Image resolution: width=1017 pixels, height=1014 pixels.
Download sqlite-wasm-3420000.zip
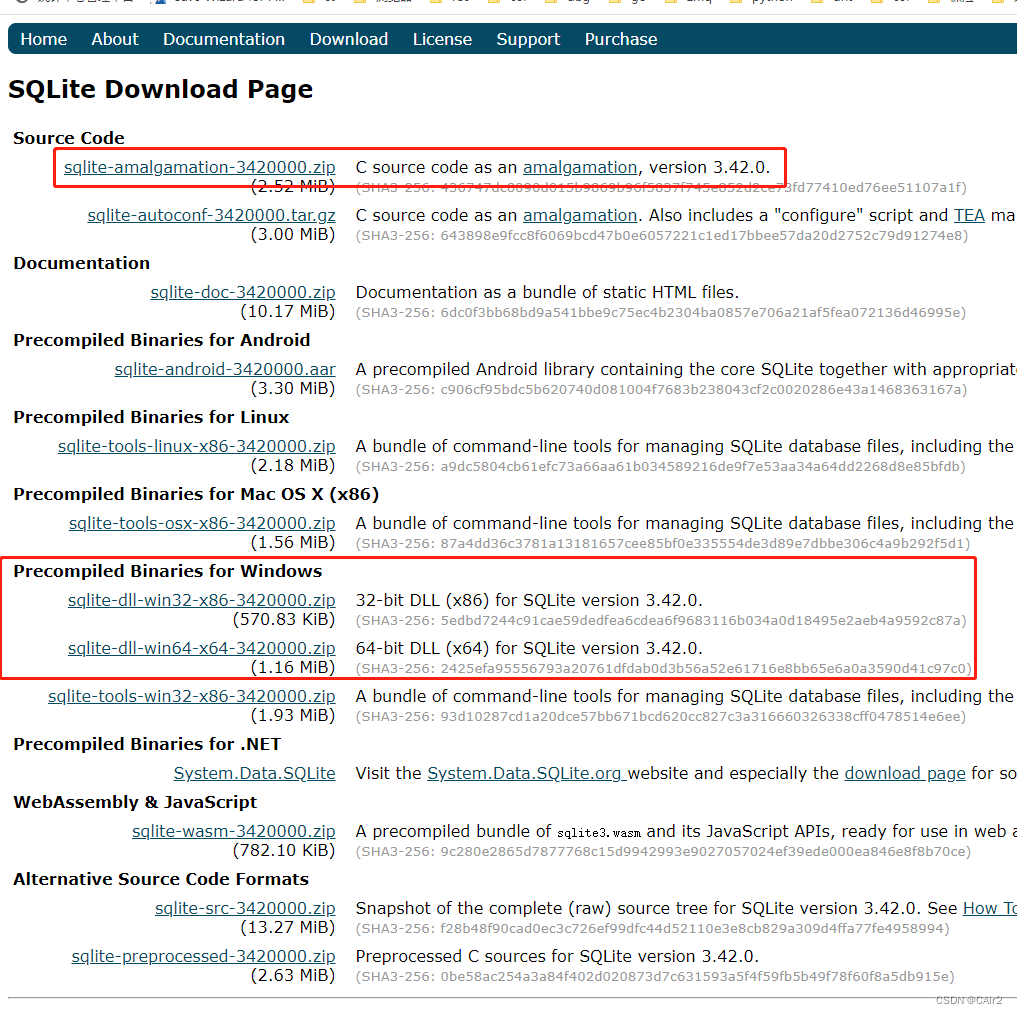233,831
